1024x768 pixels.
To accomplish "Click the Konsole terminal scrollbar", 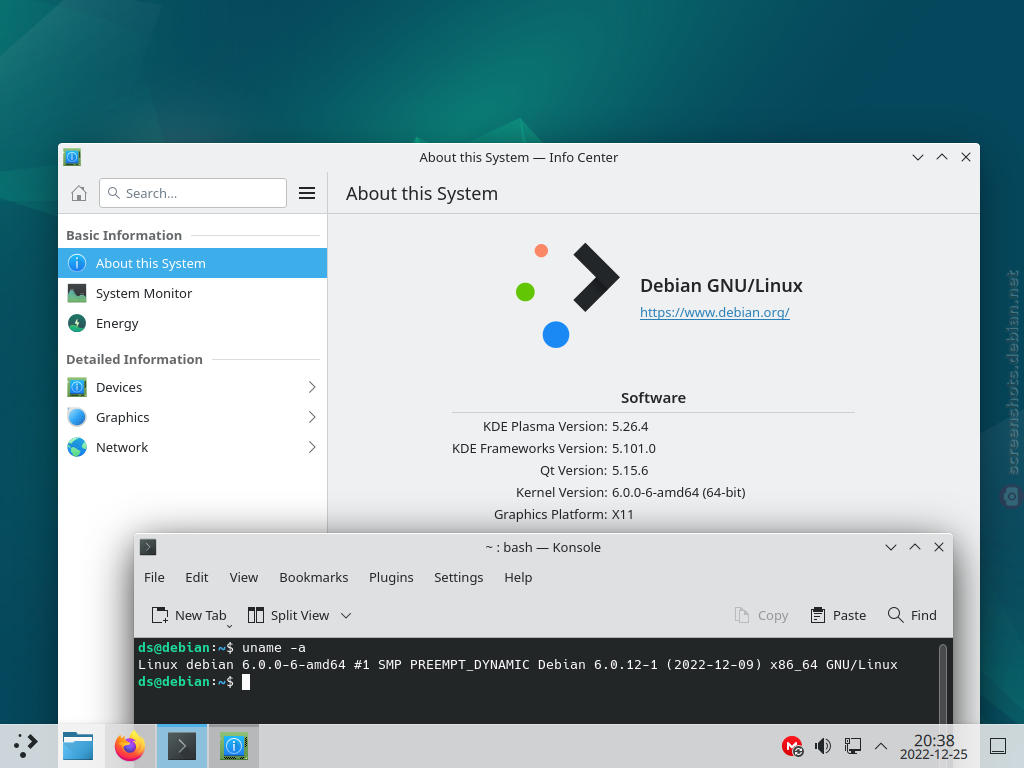I will (x=942, y=682).
